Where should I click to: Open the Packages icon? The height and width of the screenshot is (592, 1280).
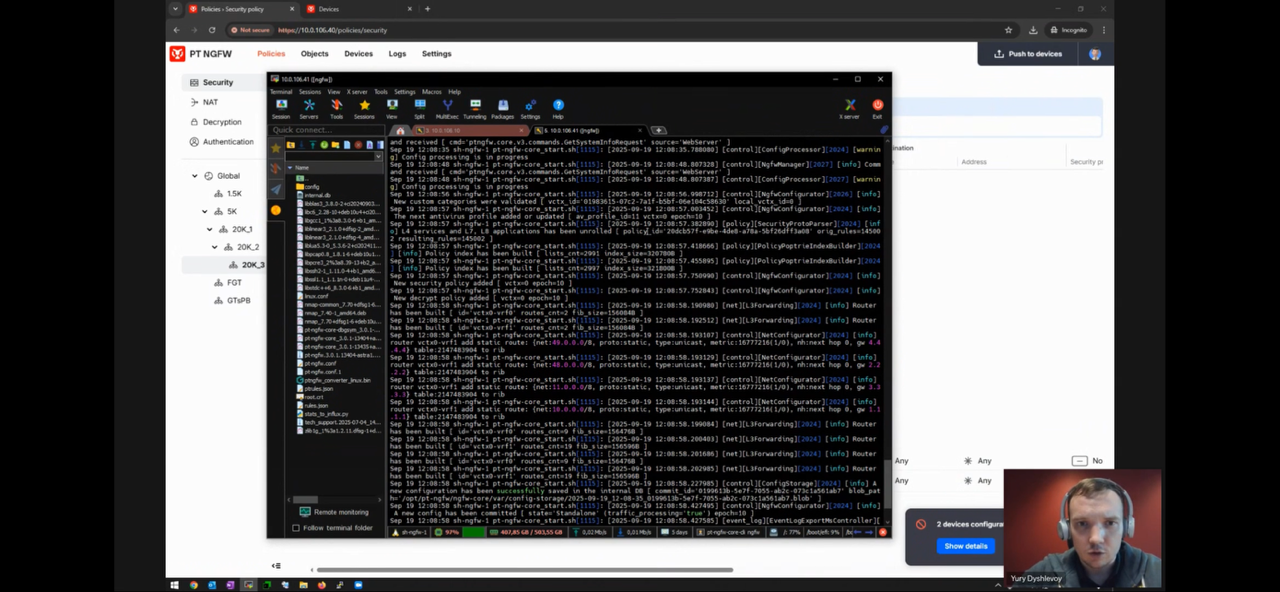tap(502, 108)
